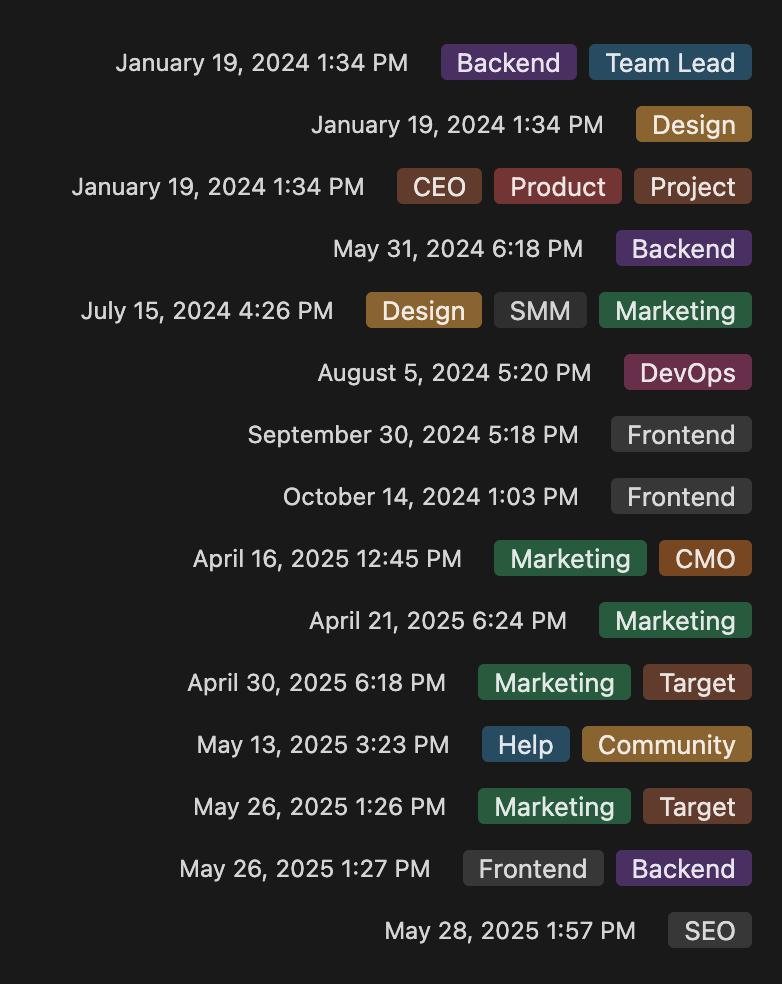Select the Design tag next to SMM
782x984 pixels.
coord(424,310)
